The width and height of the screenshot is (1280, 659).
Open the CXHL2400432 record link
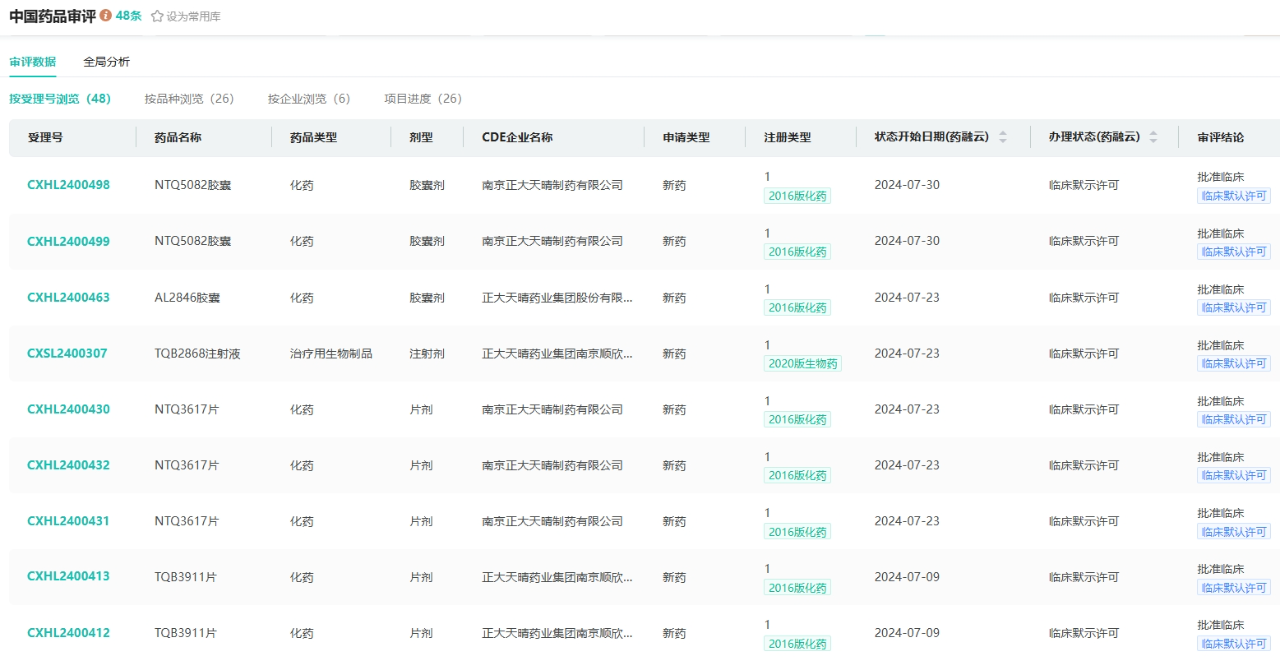click(68, 465)
